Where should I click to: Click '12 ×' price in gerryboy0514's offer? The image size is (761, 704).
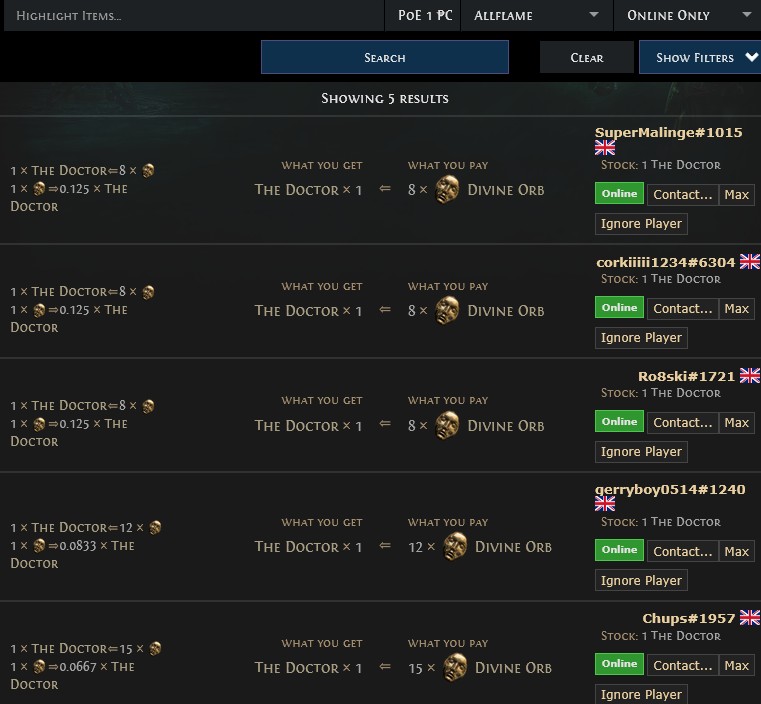point(422,547)
